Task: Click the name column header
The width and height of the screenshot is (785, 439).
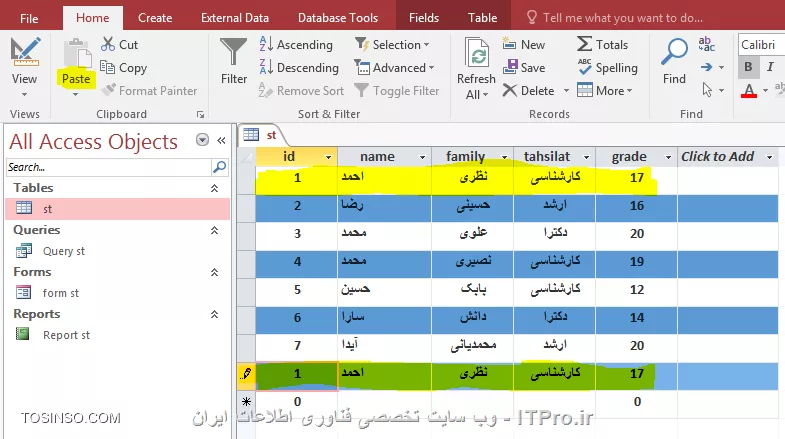Action: (x=384, y=157)
